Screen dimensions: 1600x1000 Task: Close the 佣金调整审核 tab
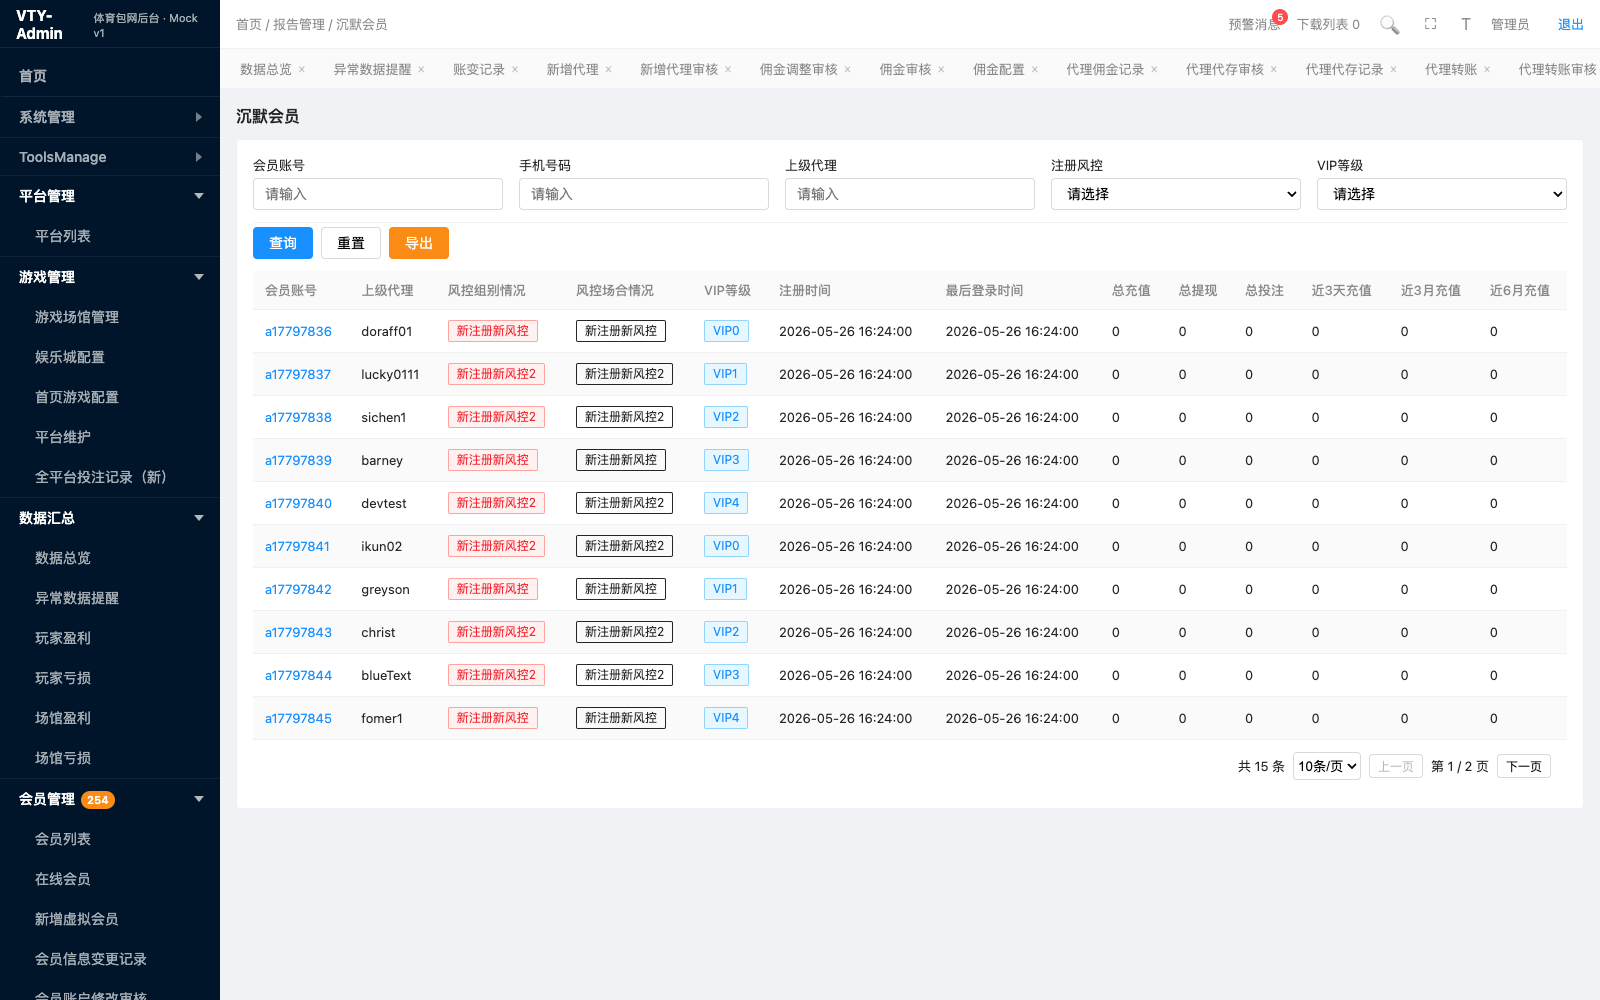pos(848,69)
